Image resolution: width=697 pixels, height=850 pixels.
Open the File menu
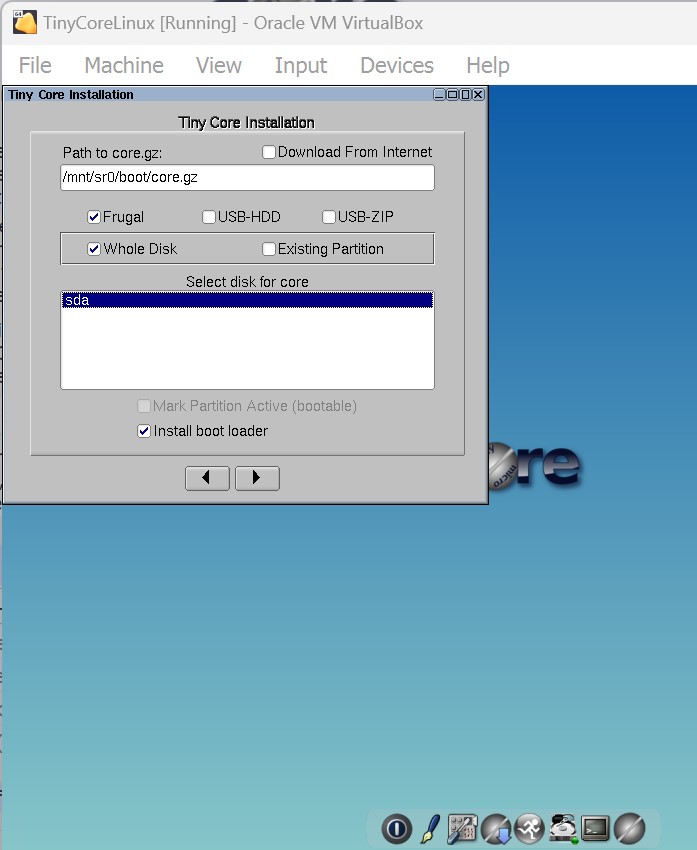35,65
